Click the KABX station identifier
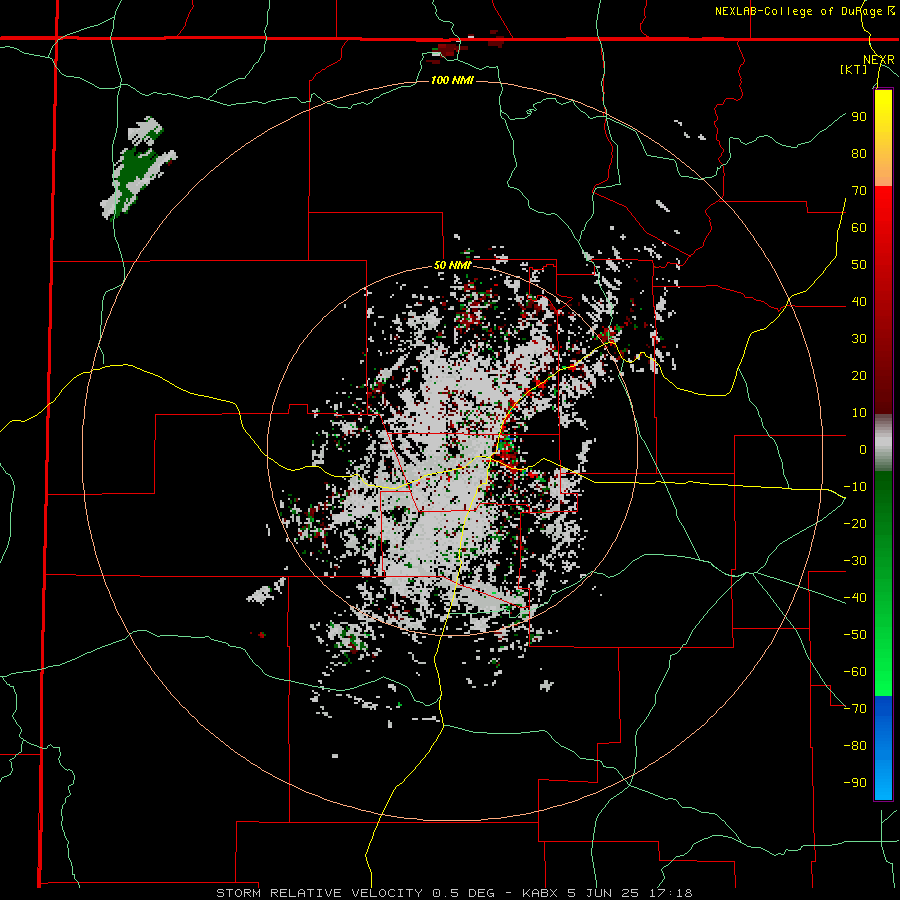Screen dimensions: 900x900 (541, 893)
